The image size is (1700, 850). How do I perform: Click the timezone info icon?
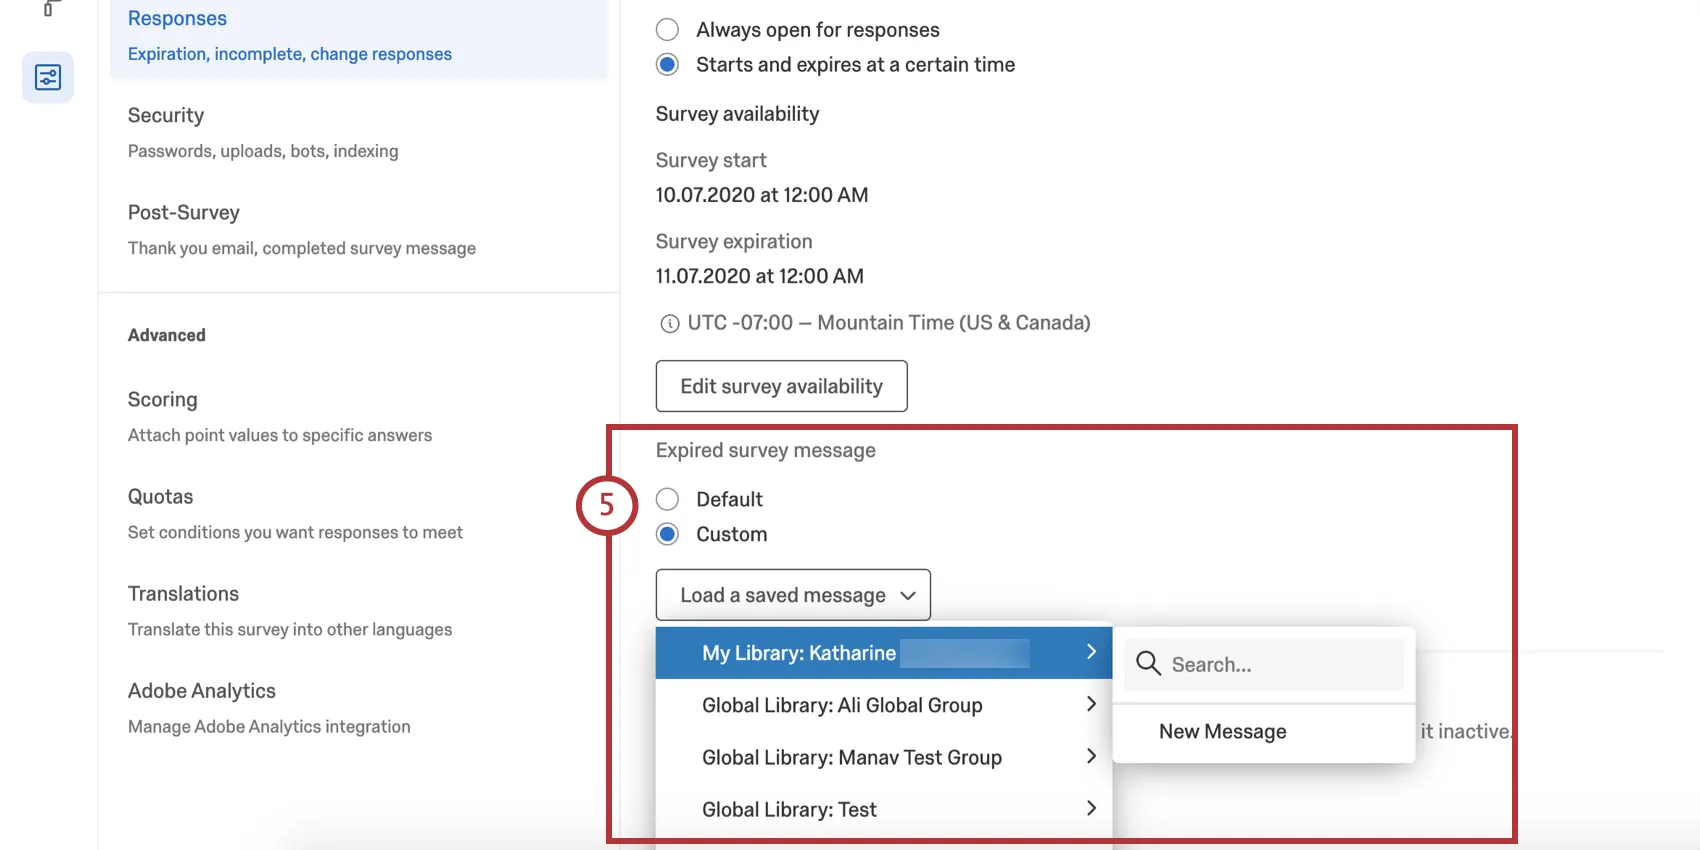pos(669,324)
